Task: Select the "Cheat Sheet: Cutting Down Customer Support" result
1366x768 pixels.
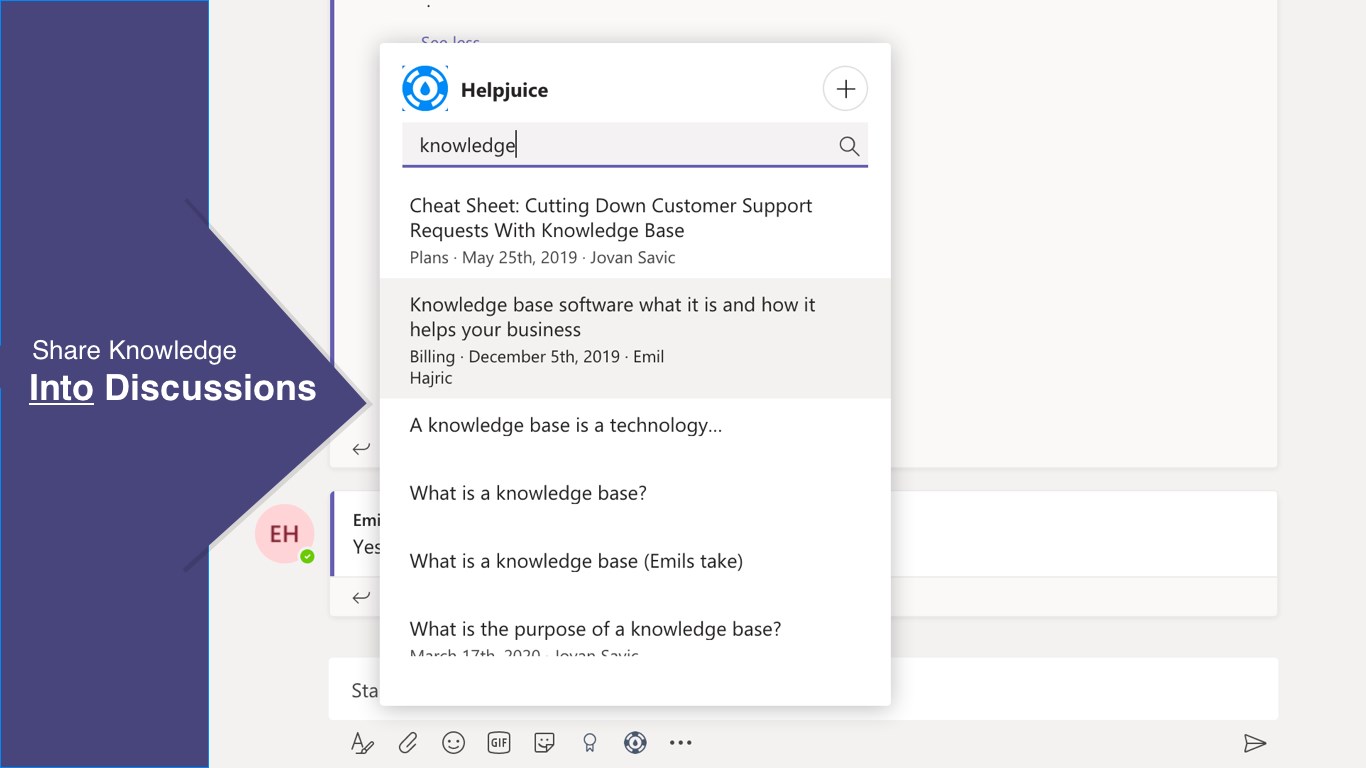Action: (x=635, y=231)
